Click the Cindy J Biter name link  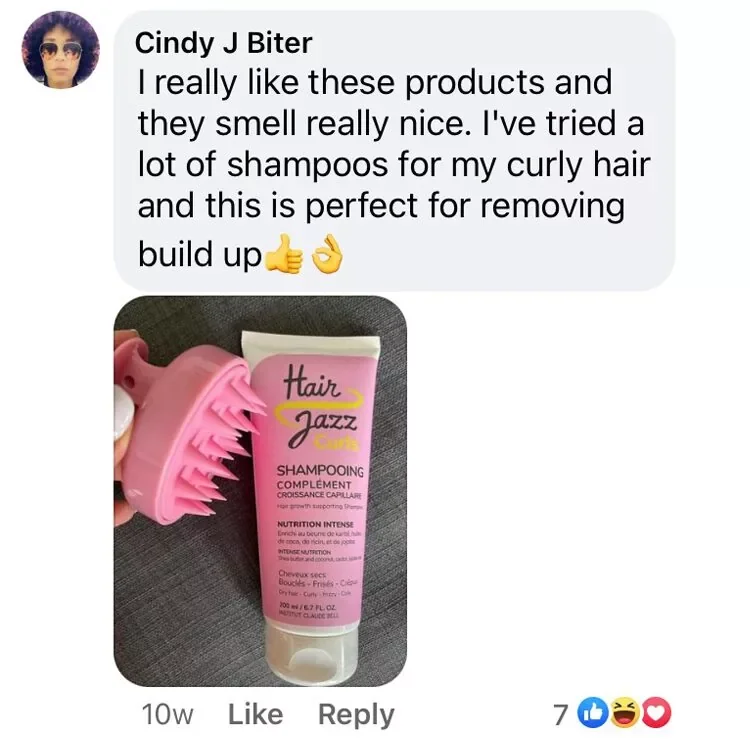[x=224, y=43]
